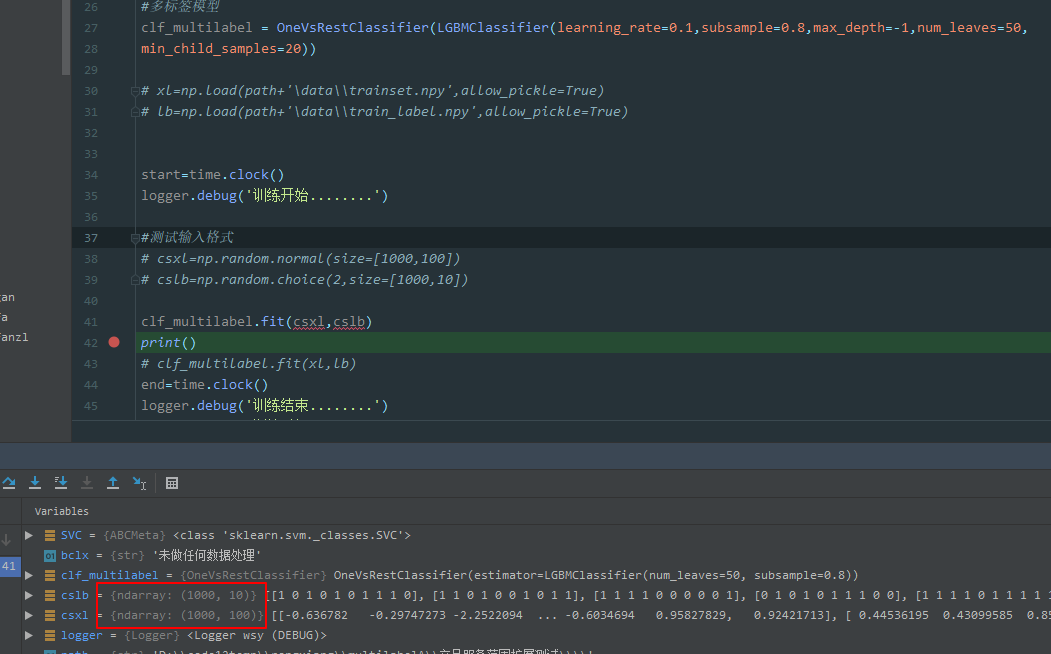Image resolution: width=1051 pixels, height=654 pixels.
Task: Select the frame entry labeled 41
Action: [9, 566]
